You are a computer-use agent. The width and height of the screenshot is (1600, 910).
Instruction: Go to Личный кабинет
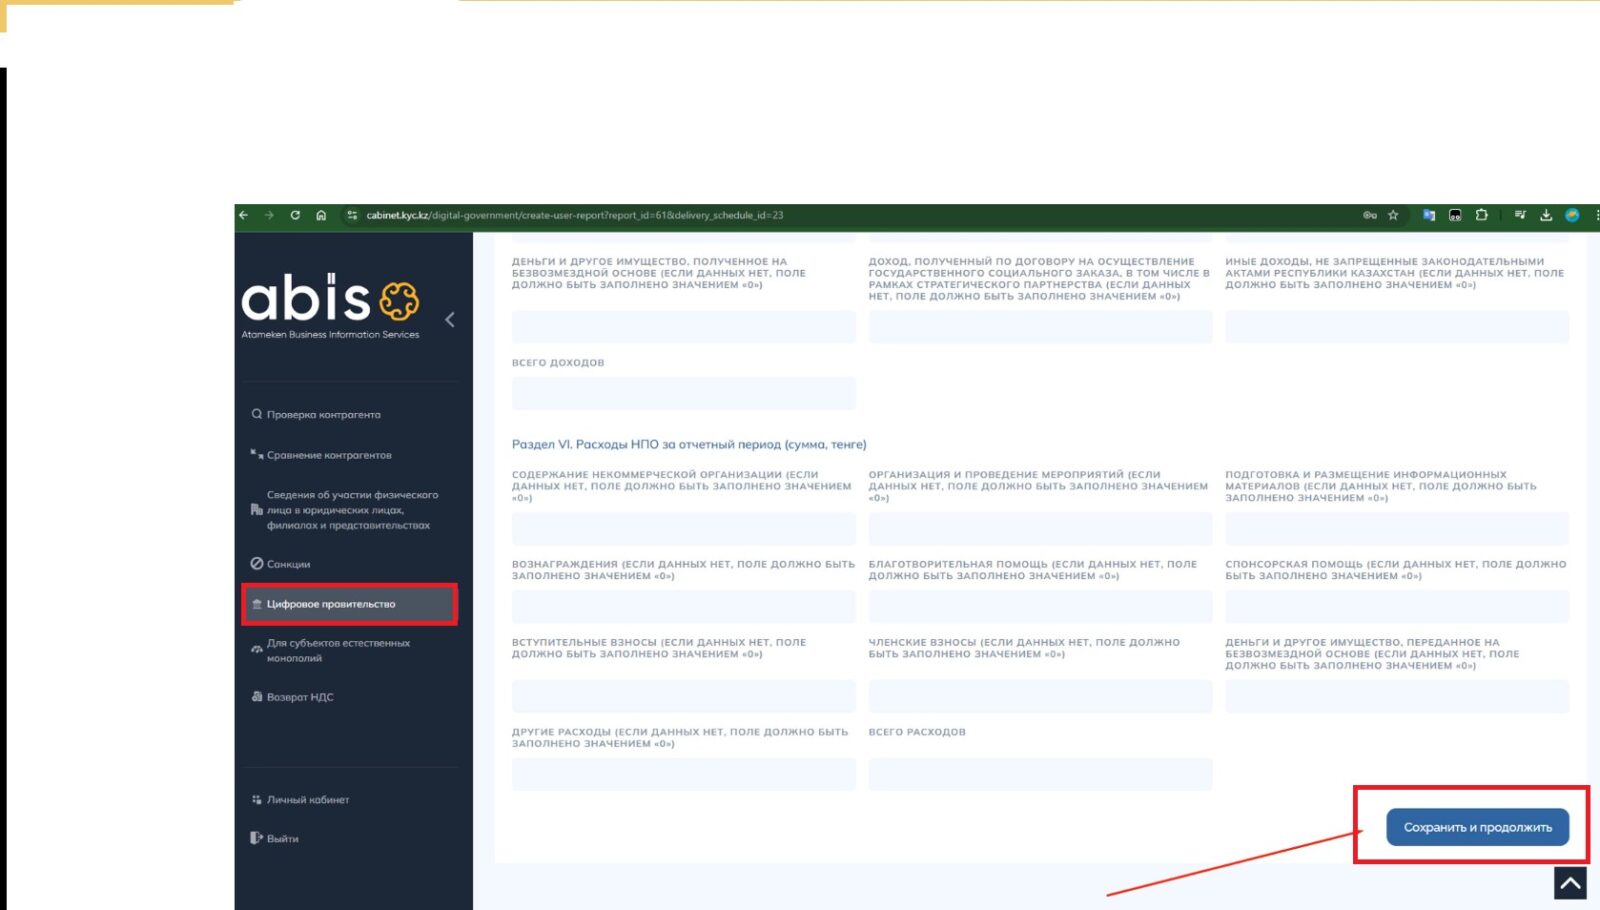(x=308, y=800)
